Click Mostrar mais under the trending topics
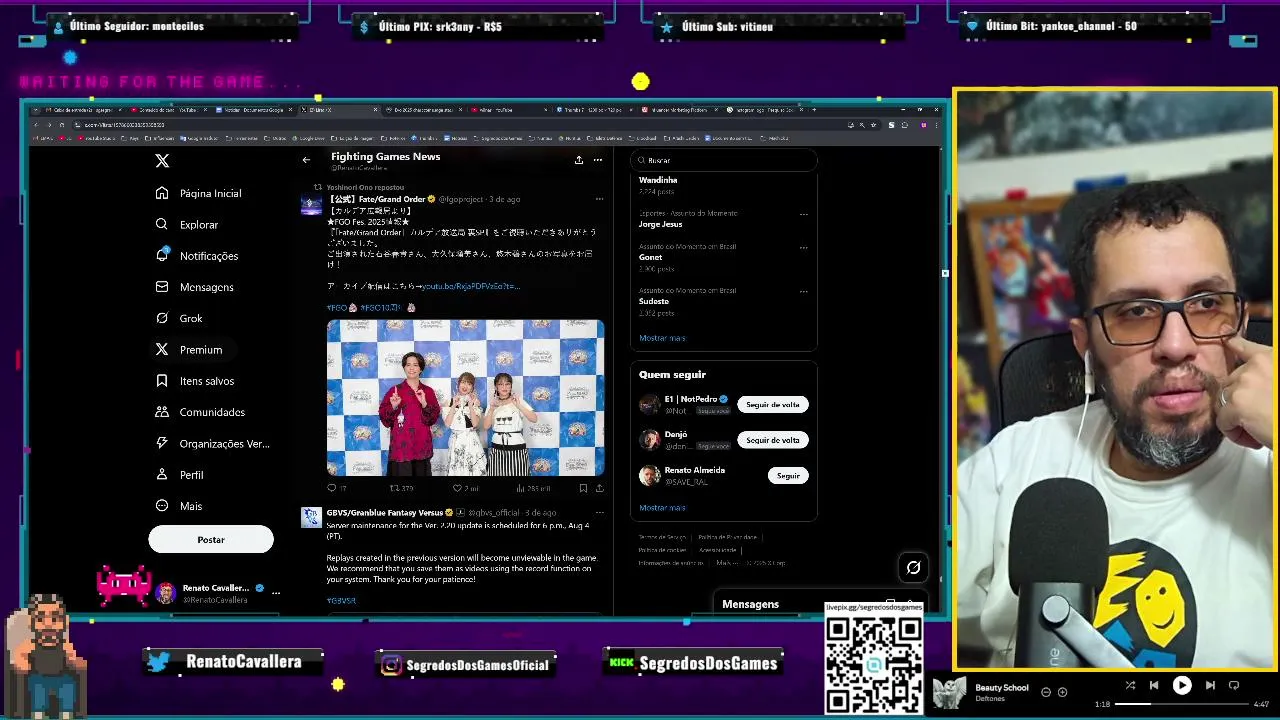1280x720 pixels. [x=662, y=338]
